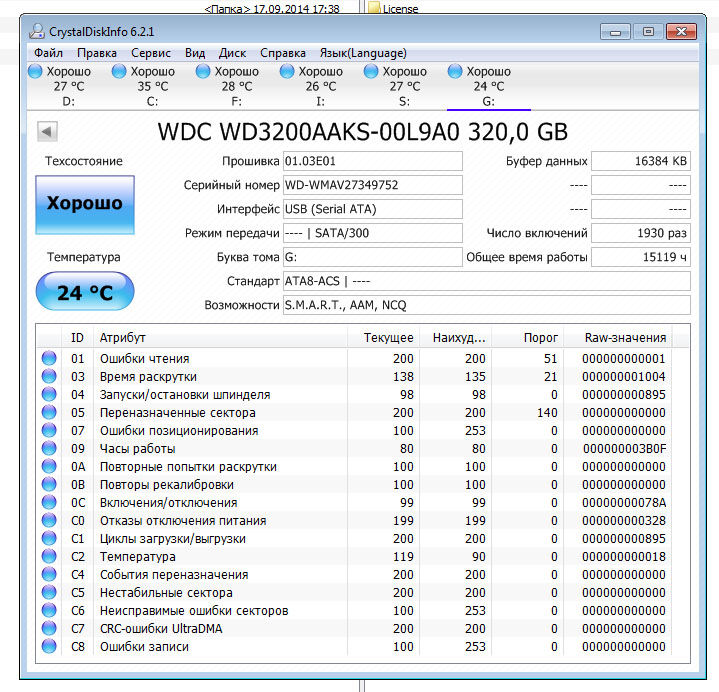The width and height of the screenshot is (719, 692).
Task: Click status orb for Время раскрутки row
Action: click(x=49, y=376)
